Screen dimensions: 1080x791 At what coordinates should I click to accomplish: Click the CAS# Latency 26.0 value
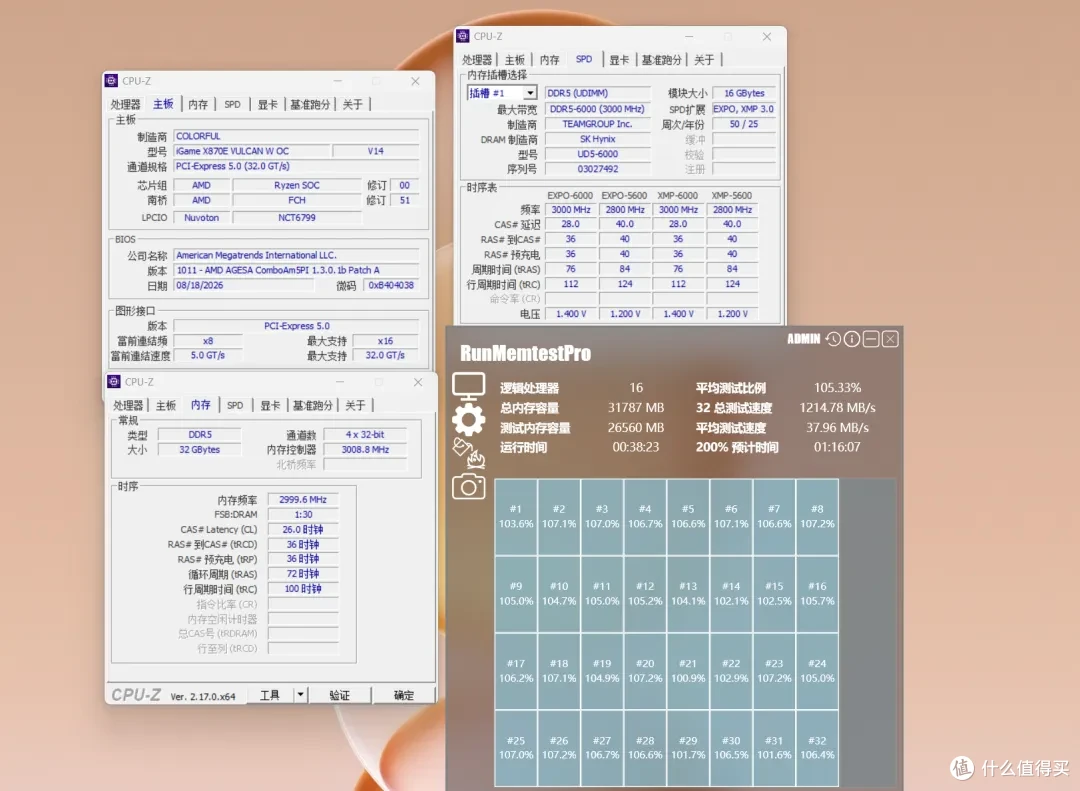[303, 529]
